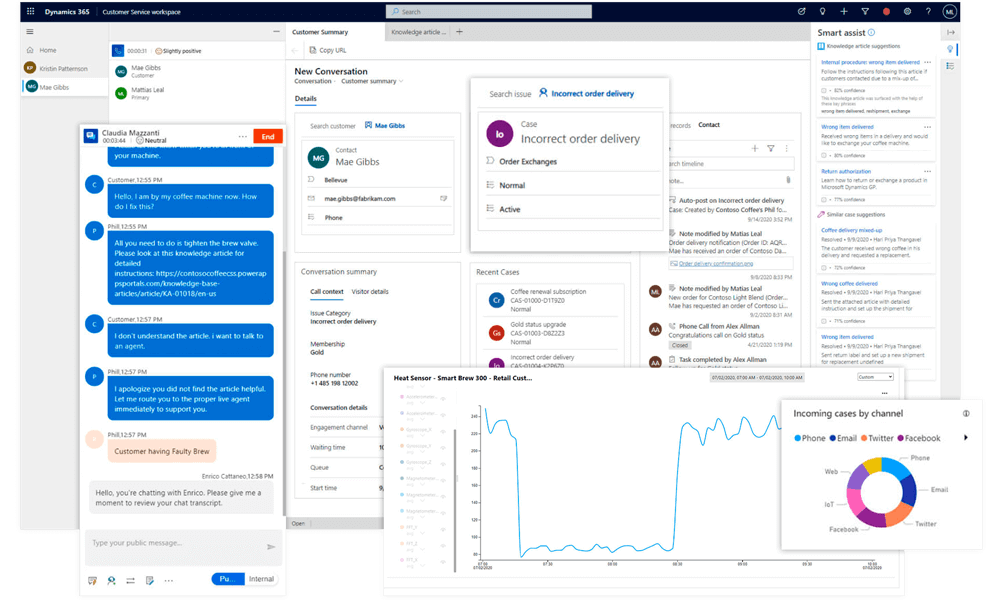
Task: Minimize the conversation panel with dash icon
Action: click(x=276, y=31)
